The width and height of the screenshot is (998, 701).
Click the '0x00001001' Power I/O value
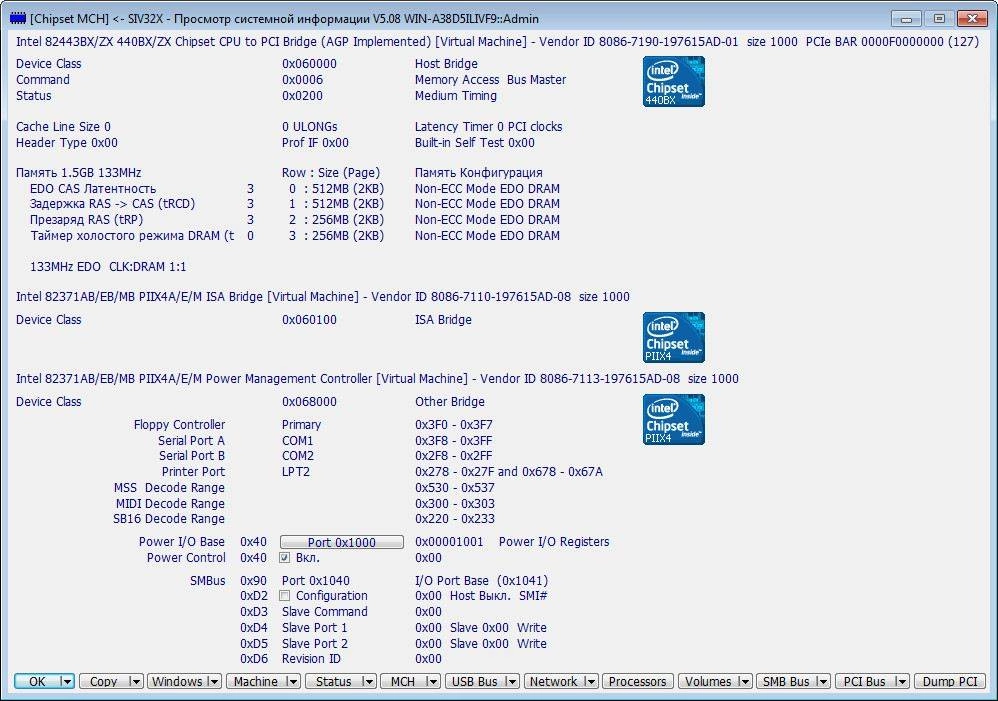pyautogui.click(x=449, y=542)
